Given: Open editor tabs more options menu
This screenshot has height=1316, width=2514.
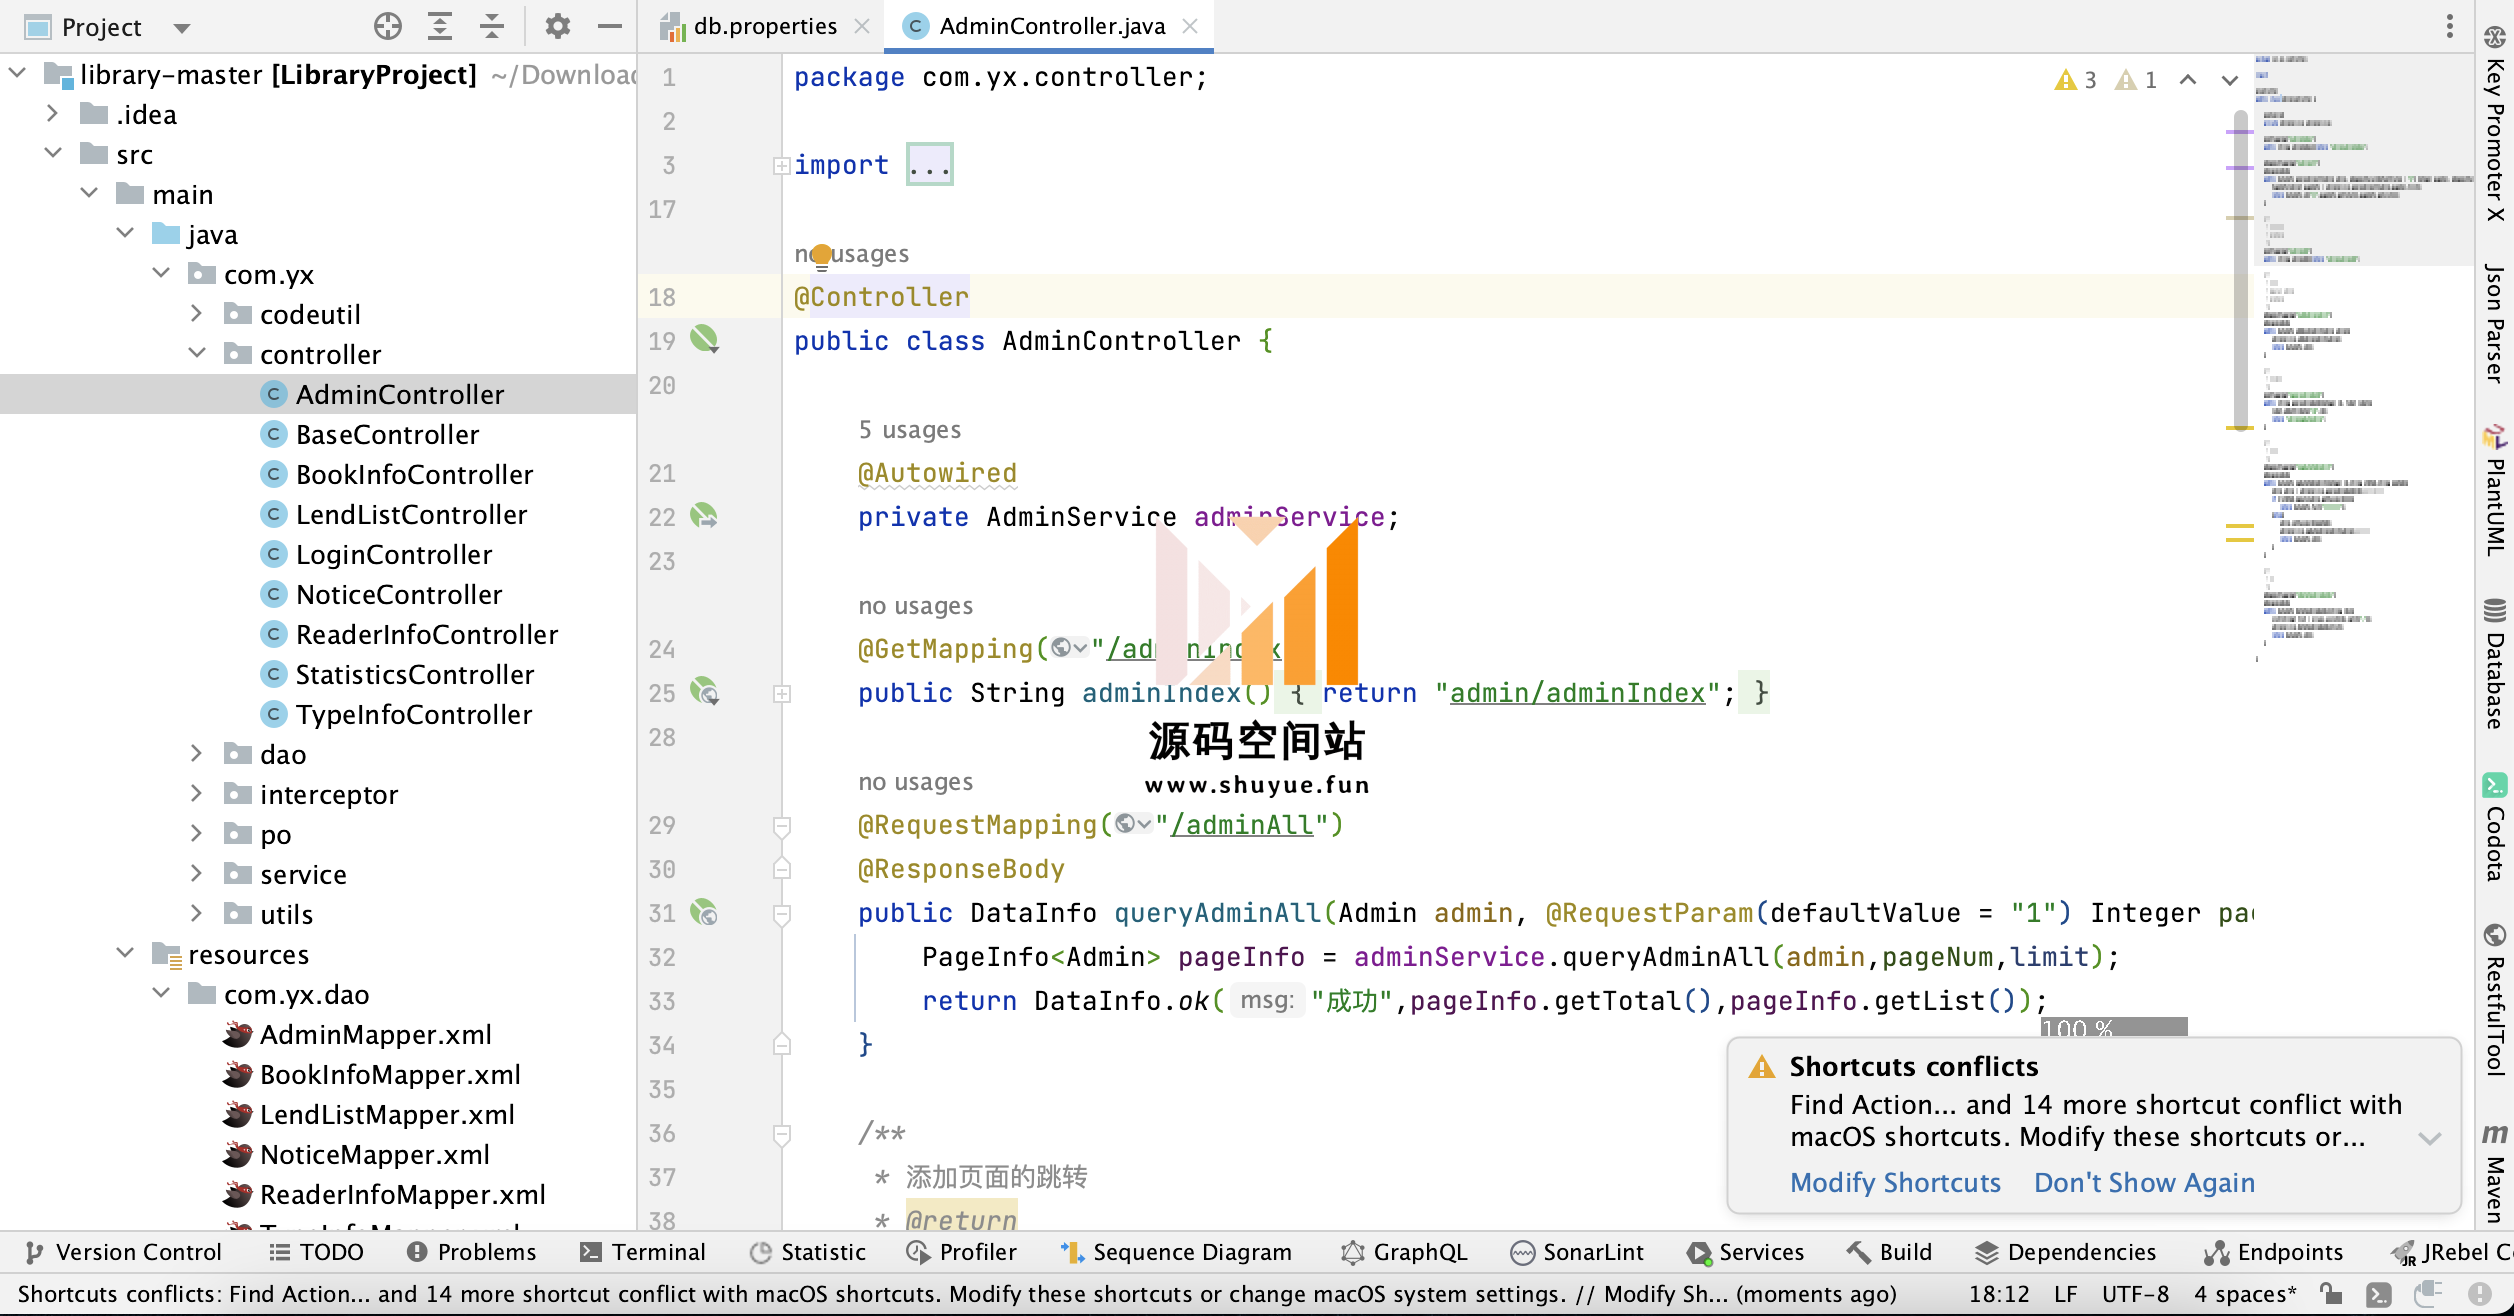Looking at the screenshot, I should (2450, 26).
